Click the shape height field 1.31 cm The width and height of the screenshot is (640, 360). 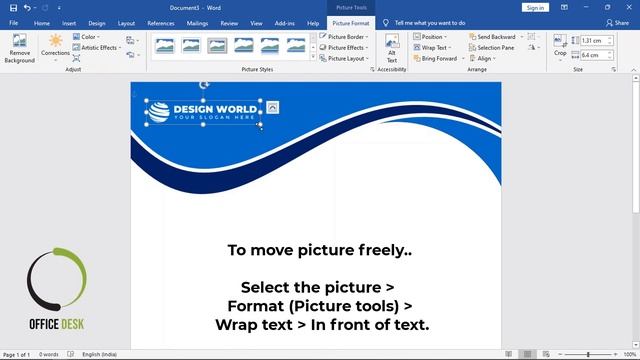click(x=593, y=40)
